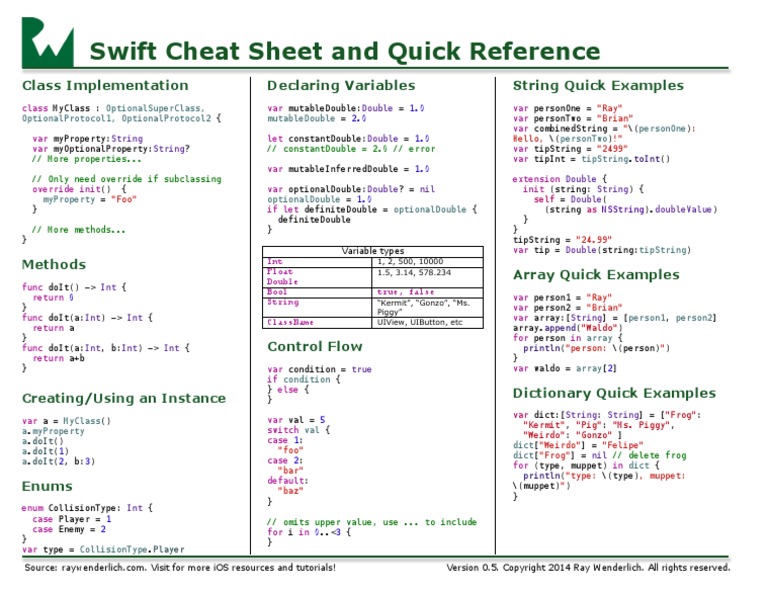
Task: Click 'Creating/Using an Instance' heading
Action: pyautogui.click(x=124, y=399)
